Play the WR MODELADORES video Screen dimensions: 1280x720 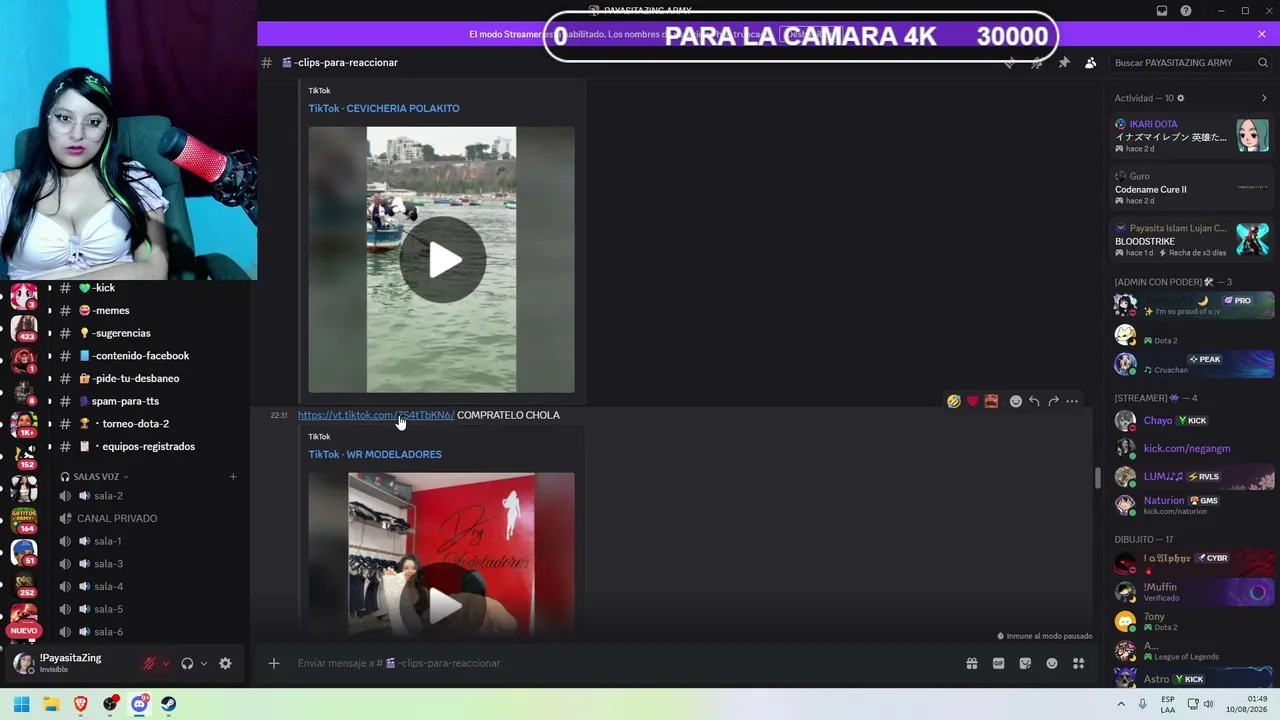pyautogui.click(x=442, y=604)
